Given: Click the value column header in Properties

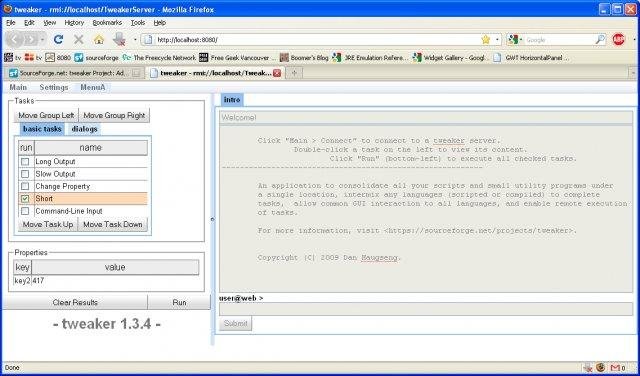Looking at the screenshot, I should point(115,267).
